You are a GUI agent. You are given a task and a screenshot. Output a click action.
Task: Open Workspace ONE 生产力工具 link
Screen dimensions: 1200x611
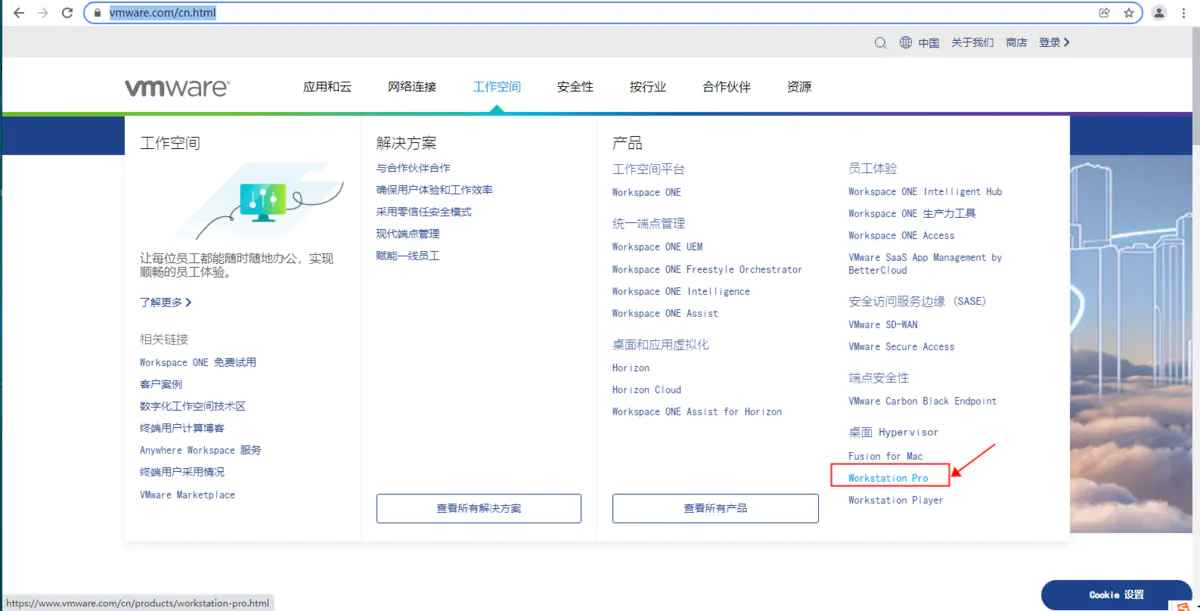coord(912,213)
